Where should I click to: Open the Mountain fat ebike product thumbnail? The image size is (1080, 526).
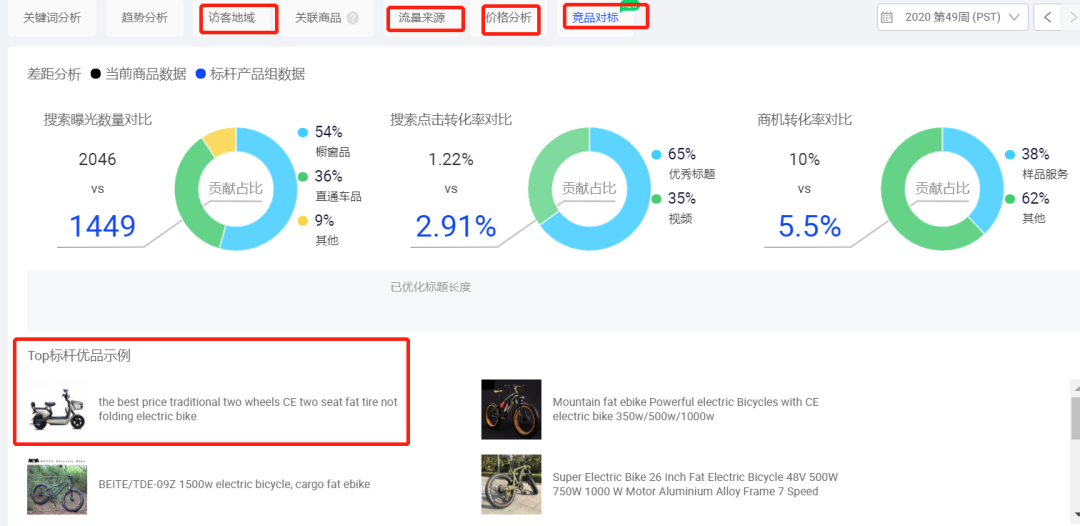pos(511,409)
